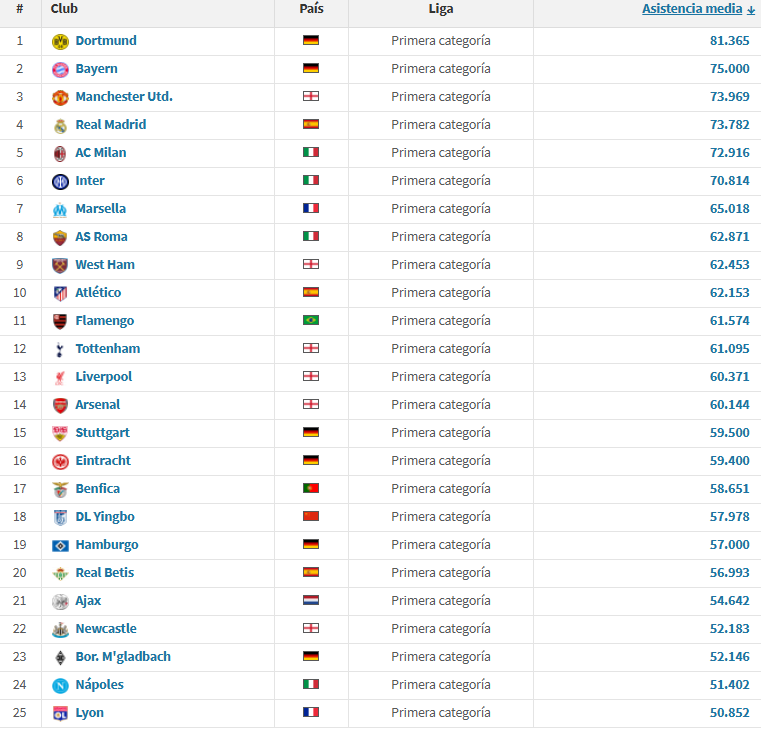The width and height of the screenshot is (761, 729).
Task: Sort by Asistencia media column
Action: click(x=692, y=9)
